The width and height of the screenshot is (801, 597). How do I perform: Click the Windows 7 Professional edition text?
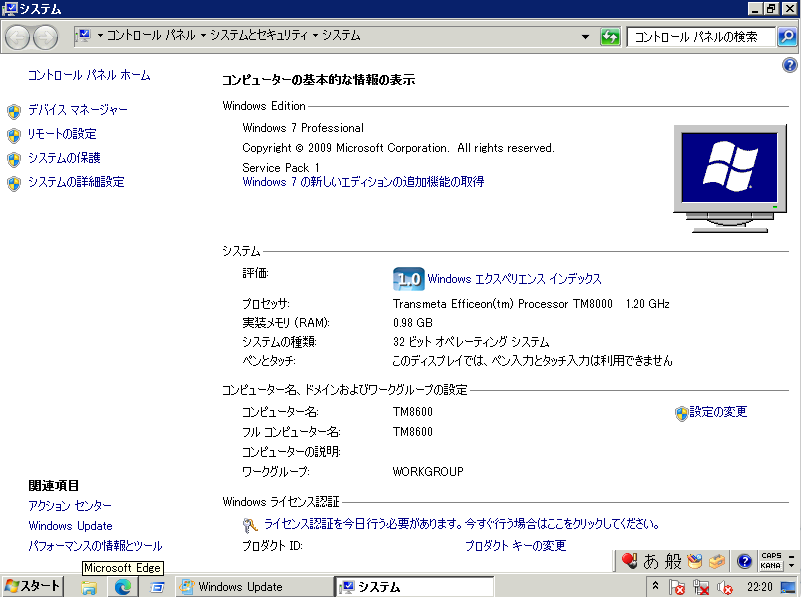303,128
